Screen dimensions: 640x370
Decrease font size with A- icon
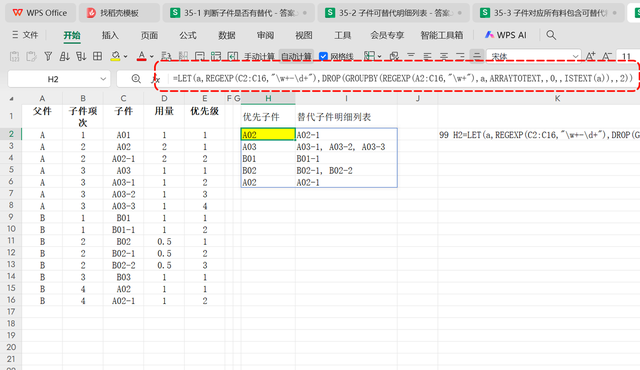click(x=607, y=56)
